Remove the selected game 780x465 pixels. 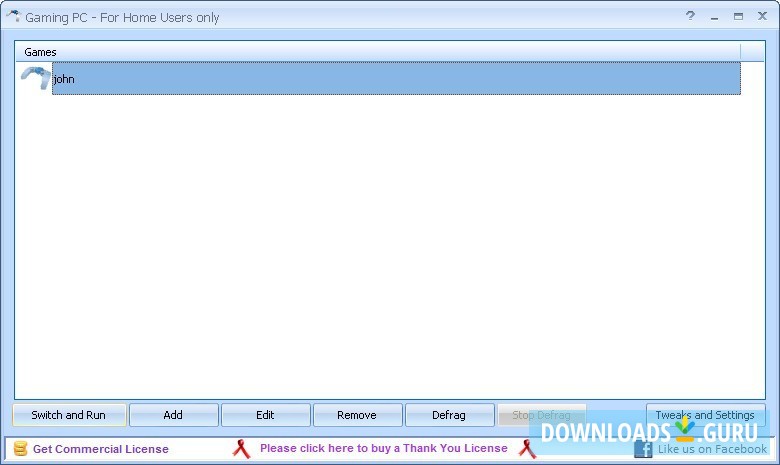tap(357, 415)
